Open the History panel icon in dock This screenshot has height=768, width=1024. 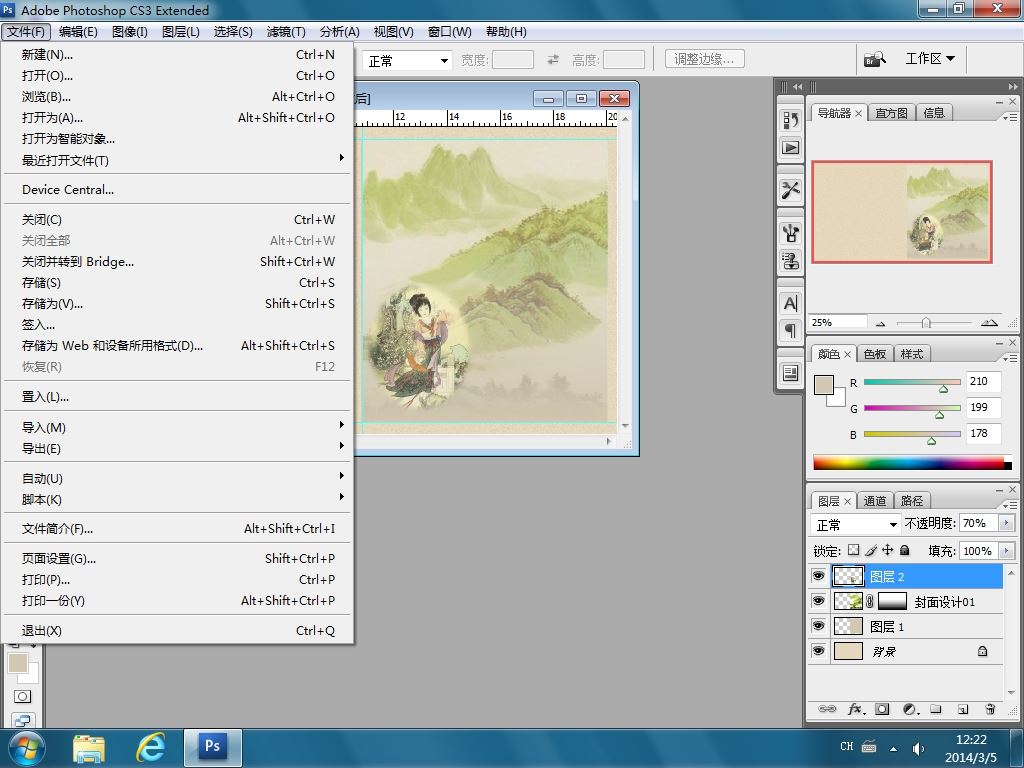[790, 120]
